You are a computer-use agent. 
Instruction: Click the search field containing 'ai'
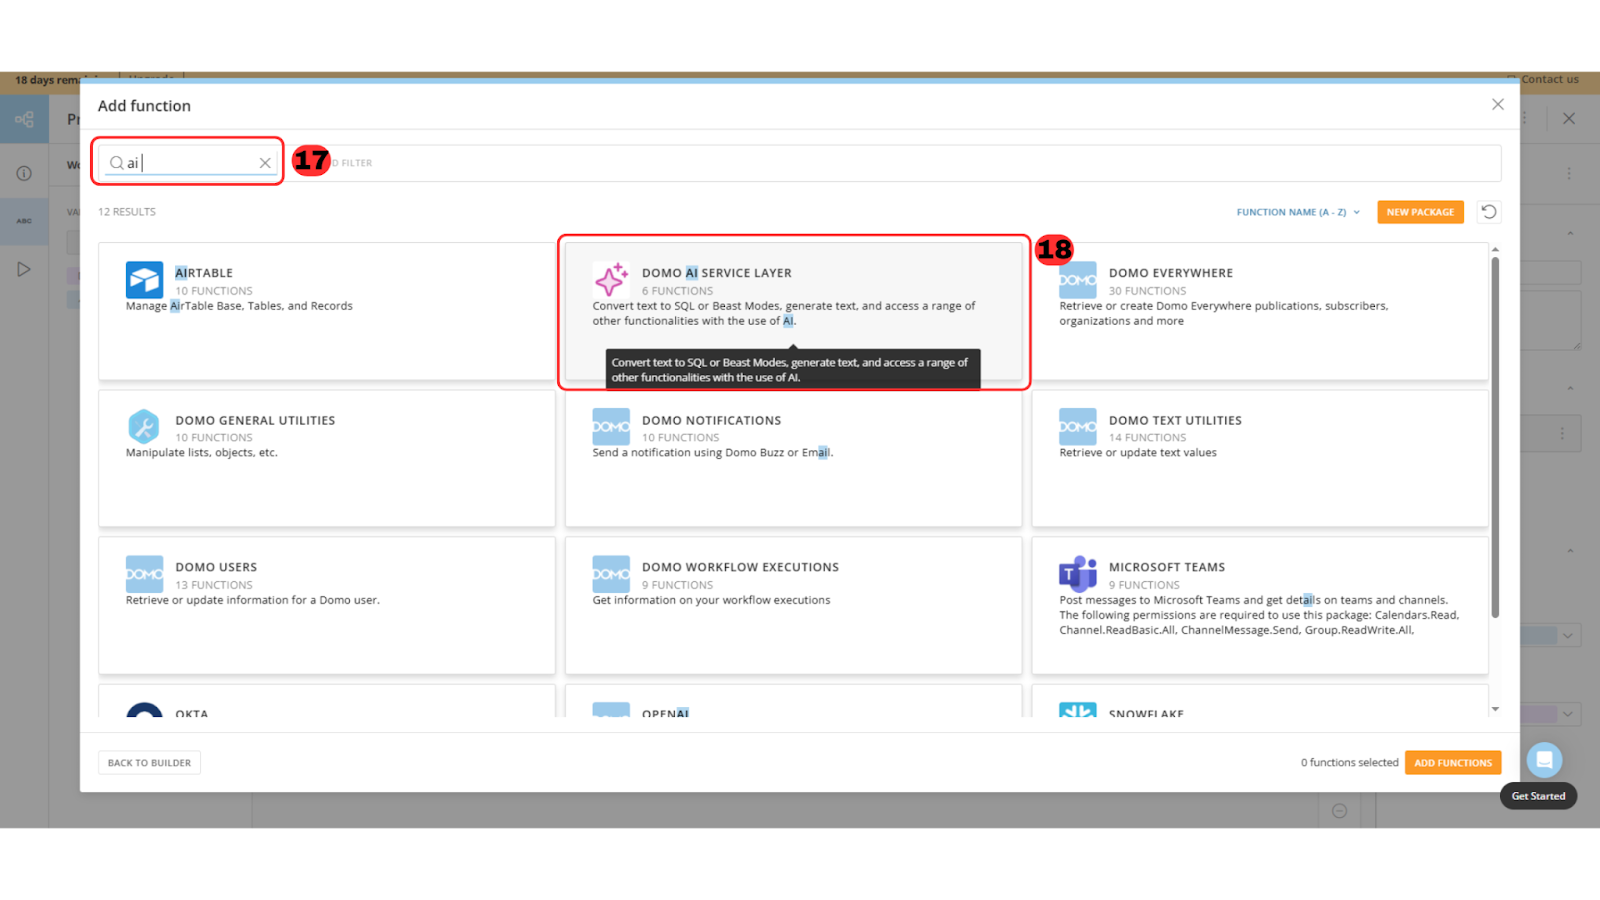190,163
